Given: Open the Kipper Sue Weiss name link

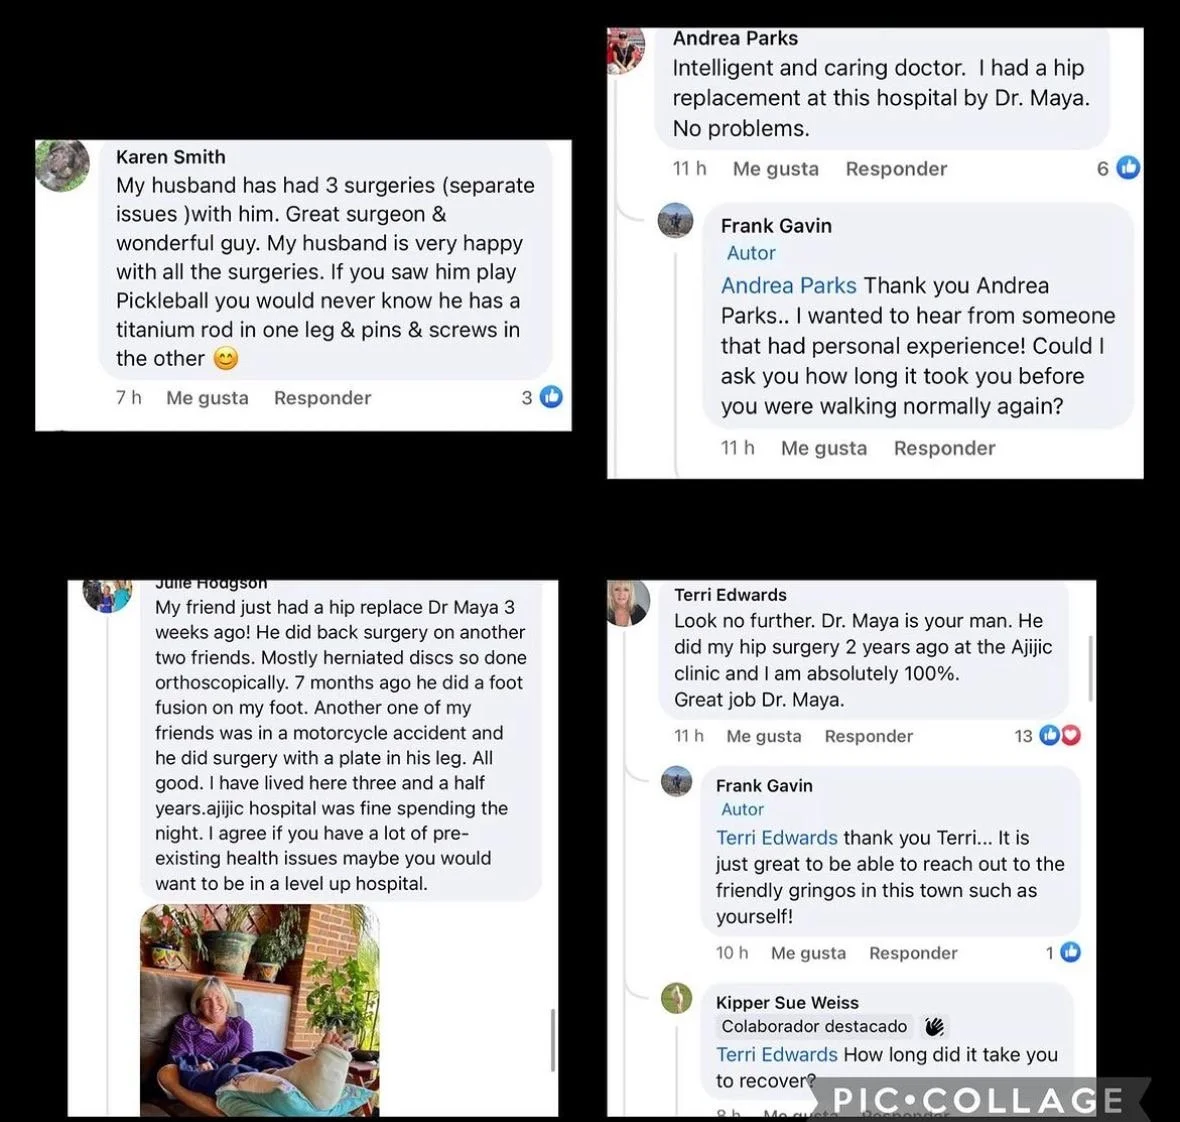Looking at the screenshot, I should point(787,1002).
